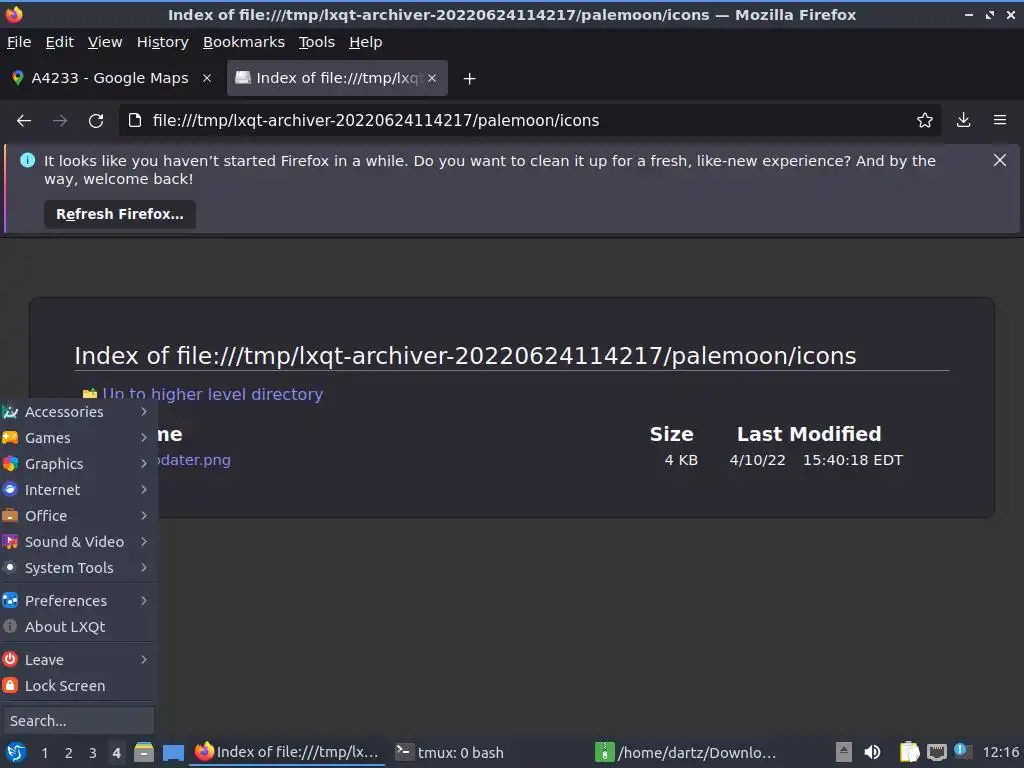Reload the current page
Viewport: 1024px width, 768px height.
pyautogui.click(x=96, y=121)
